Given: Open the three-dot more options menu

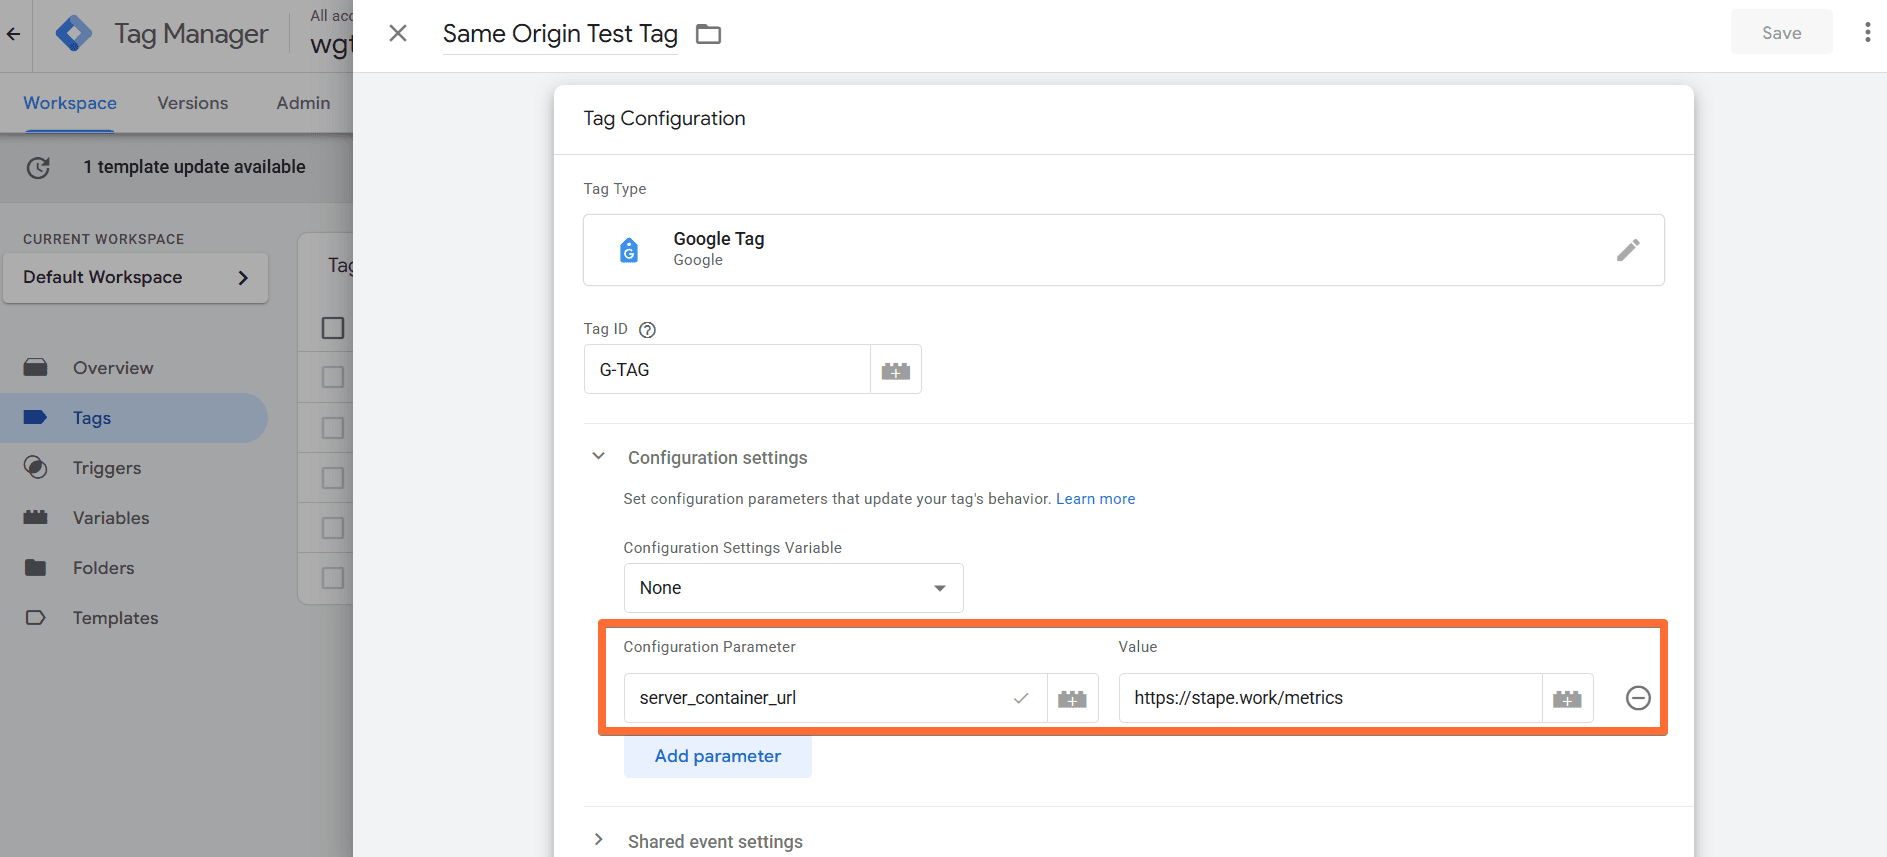Looking at the screenshot, I should click(x=1866, y=33).
